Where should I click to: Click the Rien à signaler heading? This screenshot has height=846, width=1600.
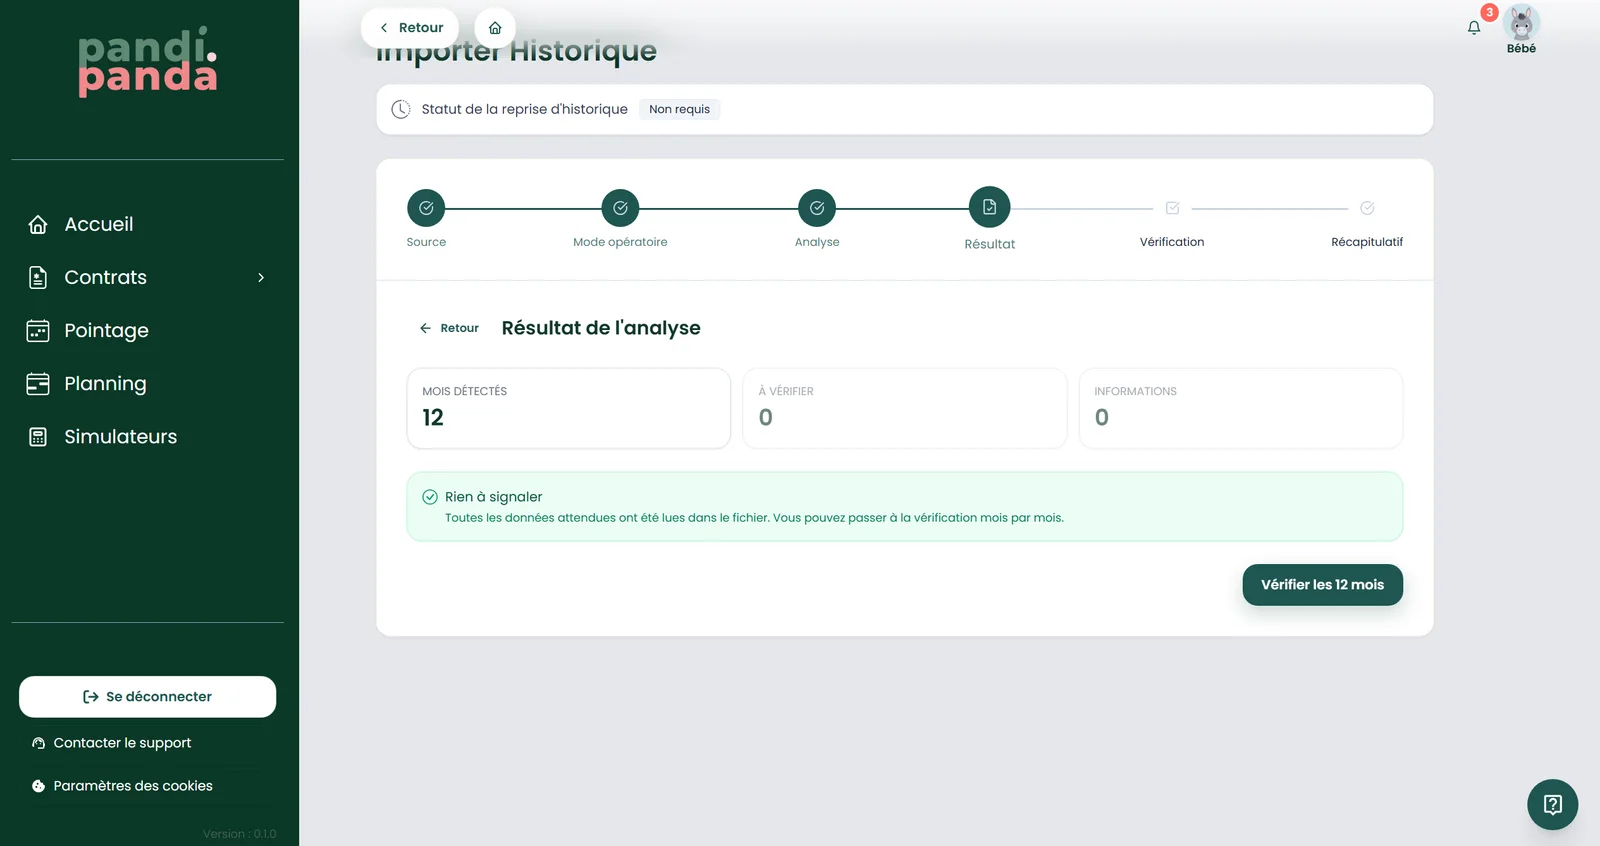(494, 497)
